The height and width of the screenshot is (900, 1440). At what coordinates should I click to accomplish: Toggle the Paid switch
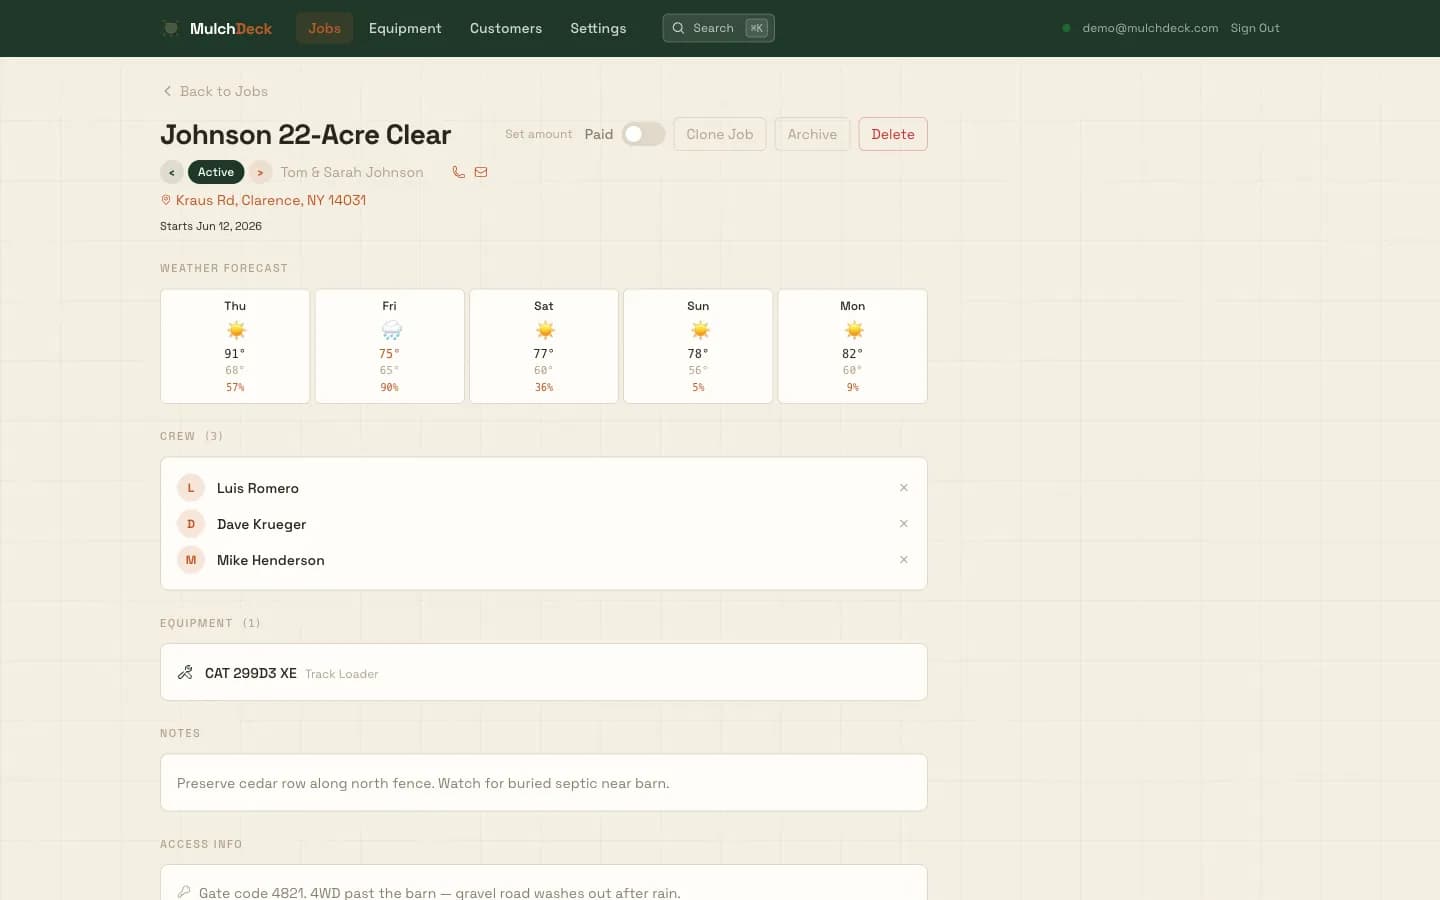(643, 134)
